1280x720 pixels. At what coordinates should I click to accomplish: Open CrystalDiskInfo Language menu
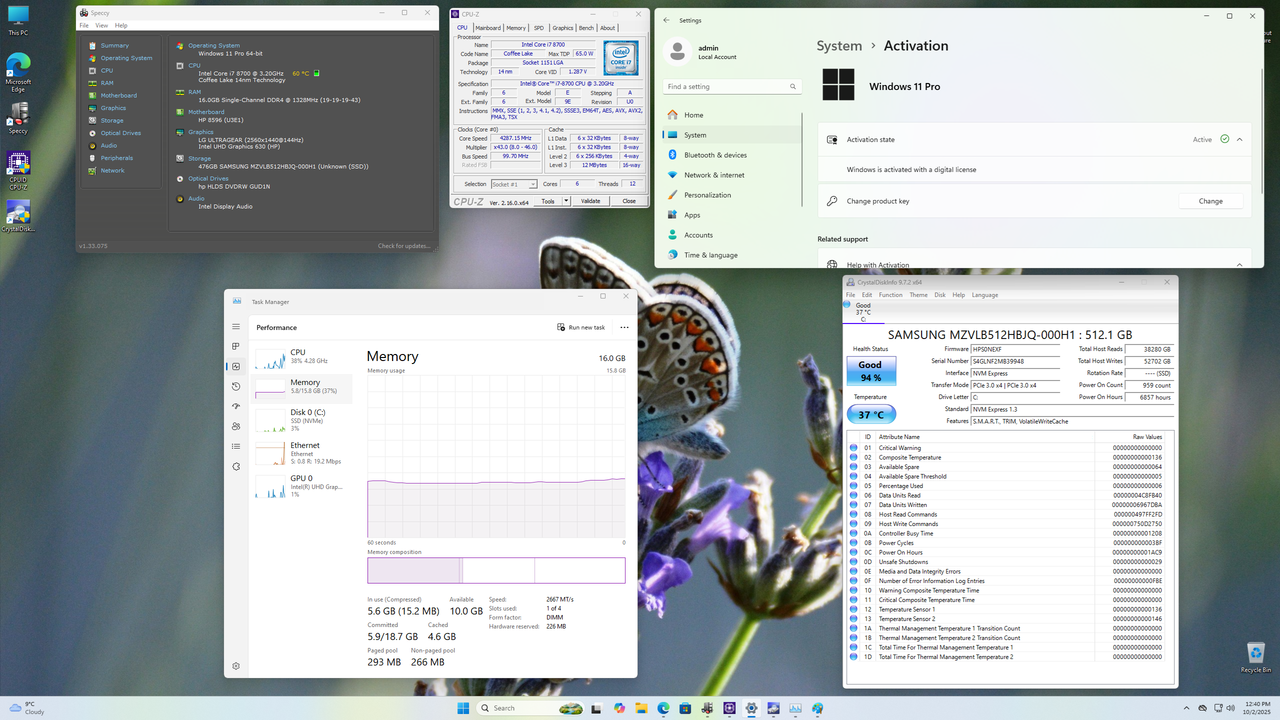pyautogui.click(x=985, y=295)
